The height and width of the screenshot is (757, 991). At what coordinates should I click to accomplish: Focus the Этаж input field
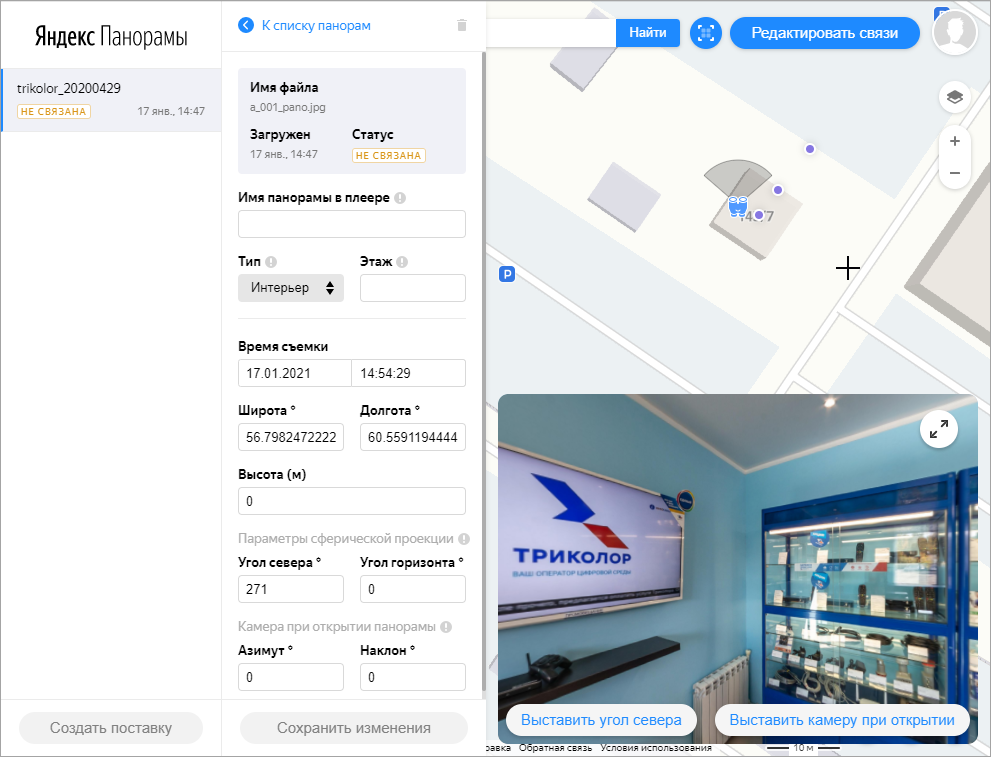coord(413,288)
